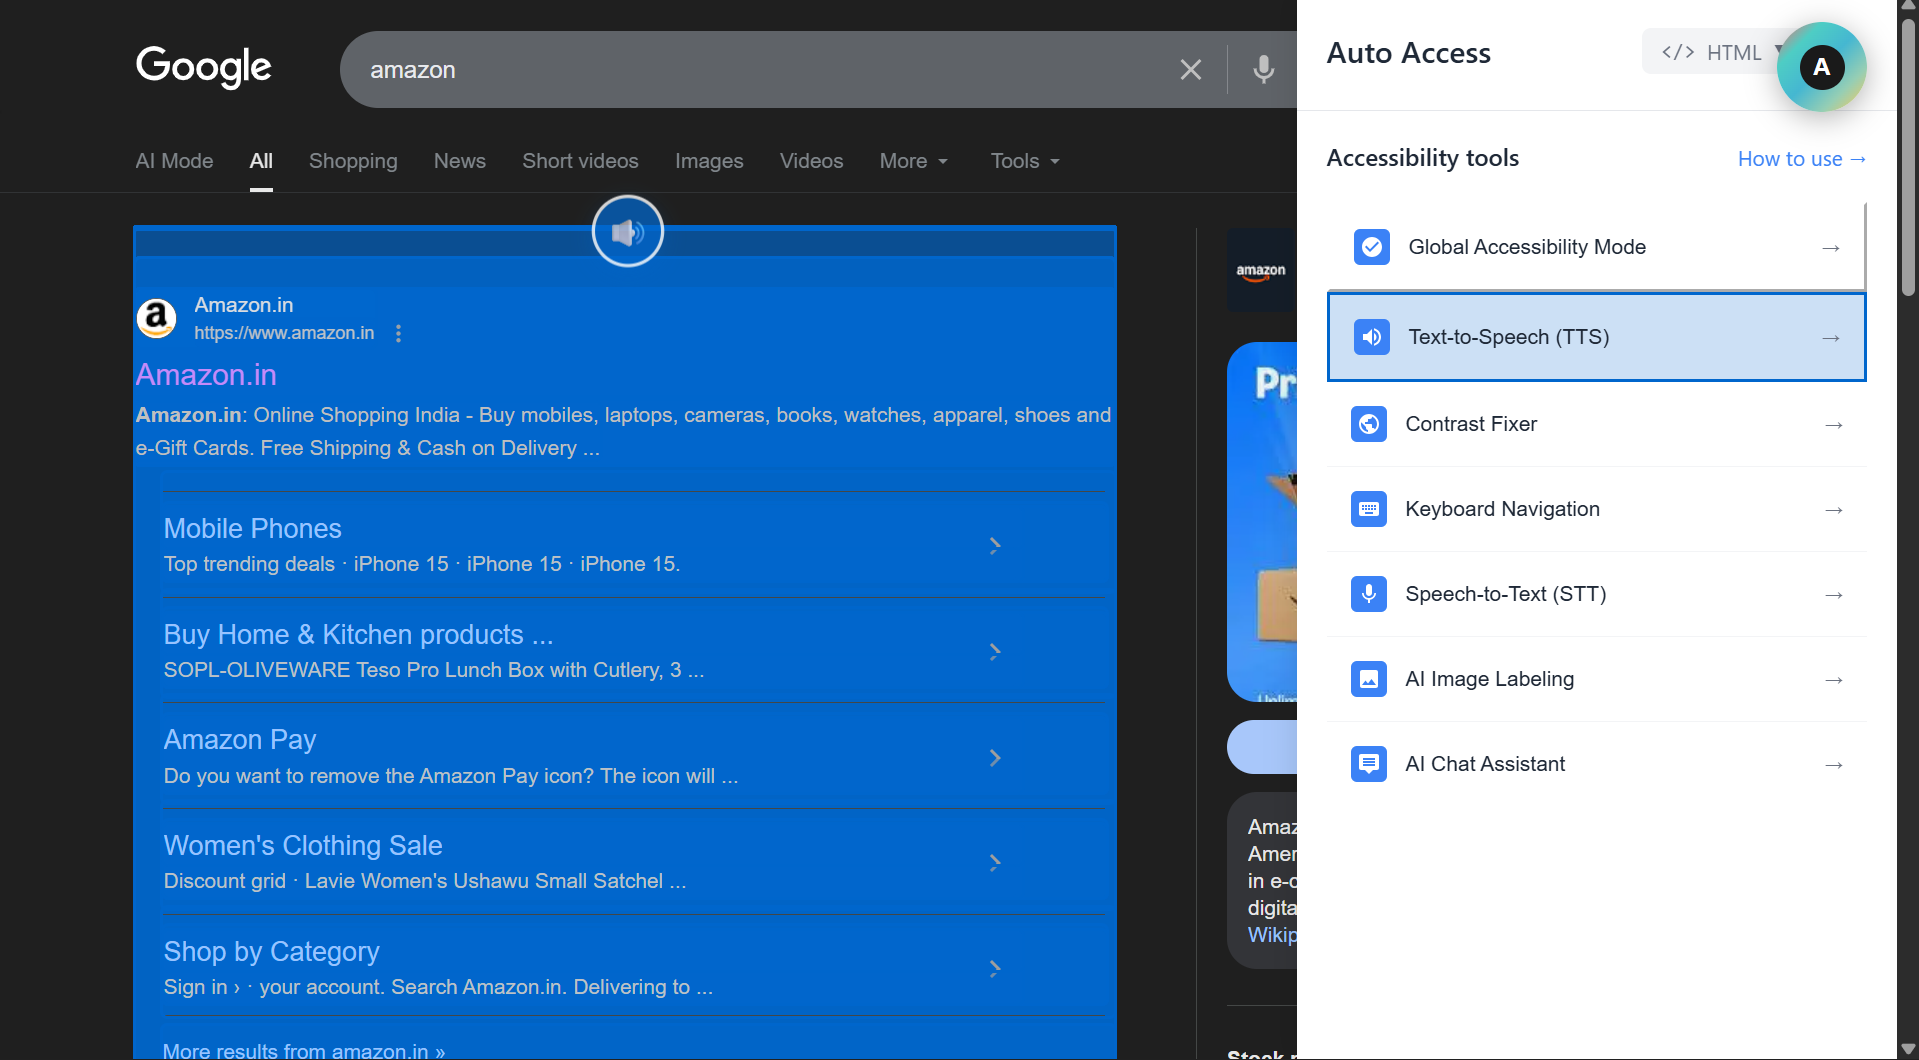Image resolution: width=1919 pixels, height=1060 pixels.
Task: Click the AI Chat Assistant chat icon
Action: (1369, 764)
